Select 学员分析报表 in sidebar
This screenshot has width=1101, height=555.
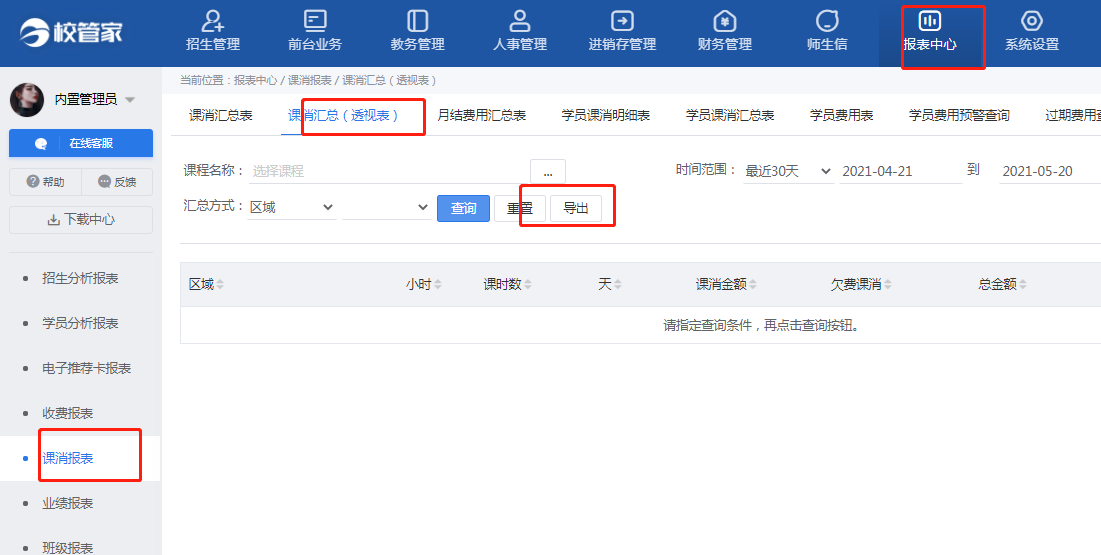tap(80, 323)
